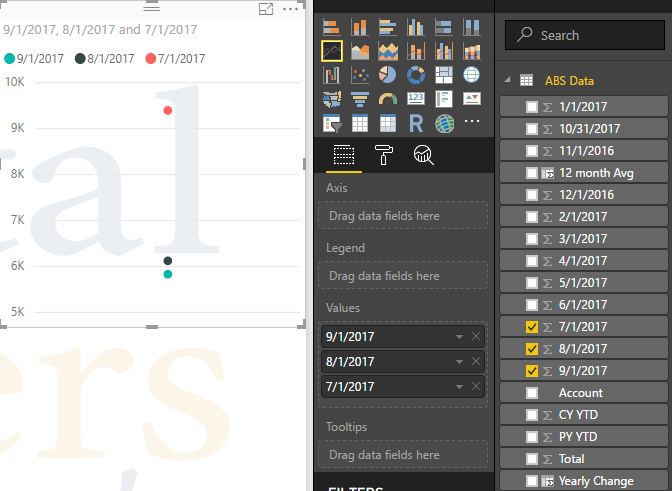Click the teal 9/1/2017 legend marker

[9, 58]
